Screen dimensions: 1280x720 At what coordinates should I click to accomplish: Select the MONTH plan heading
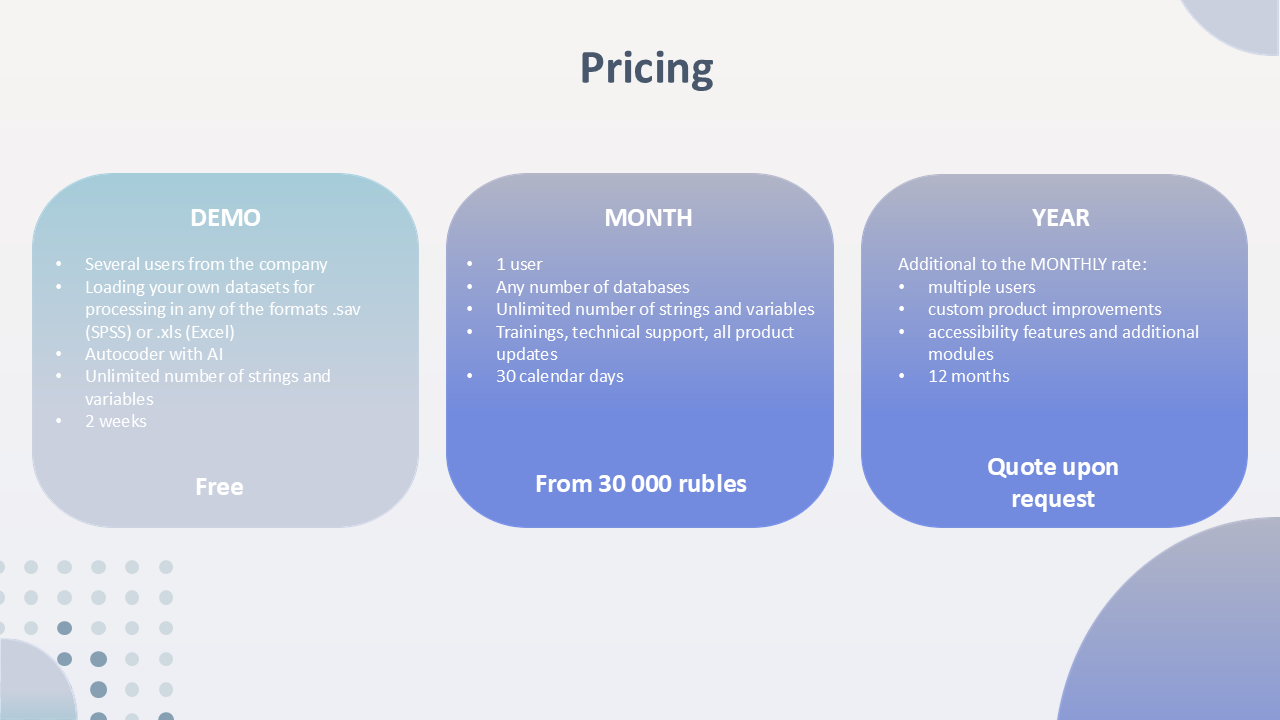point(648,217)
